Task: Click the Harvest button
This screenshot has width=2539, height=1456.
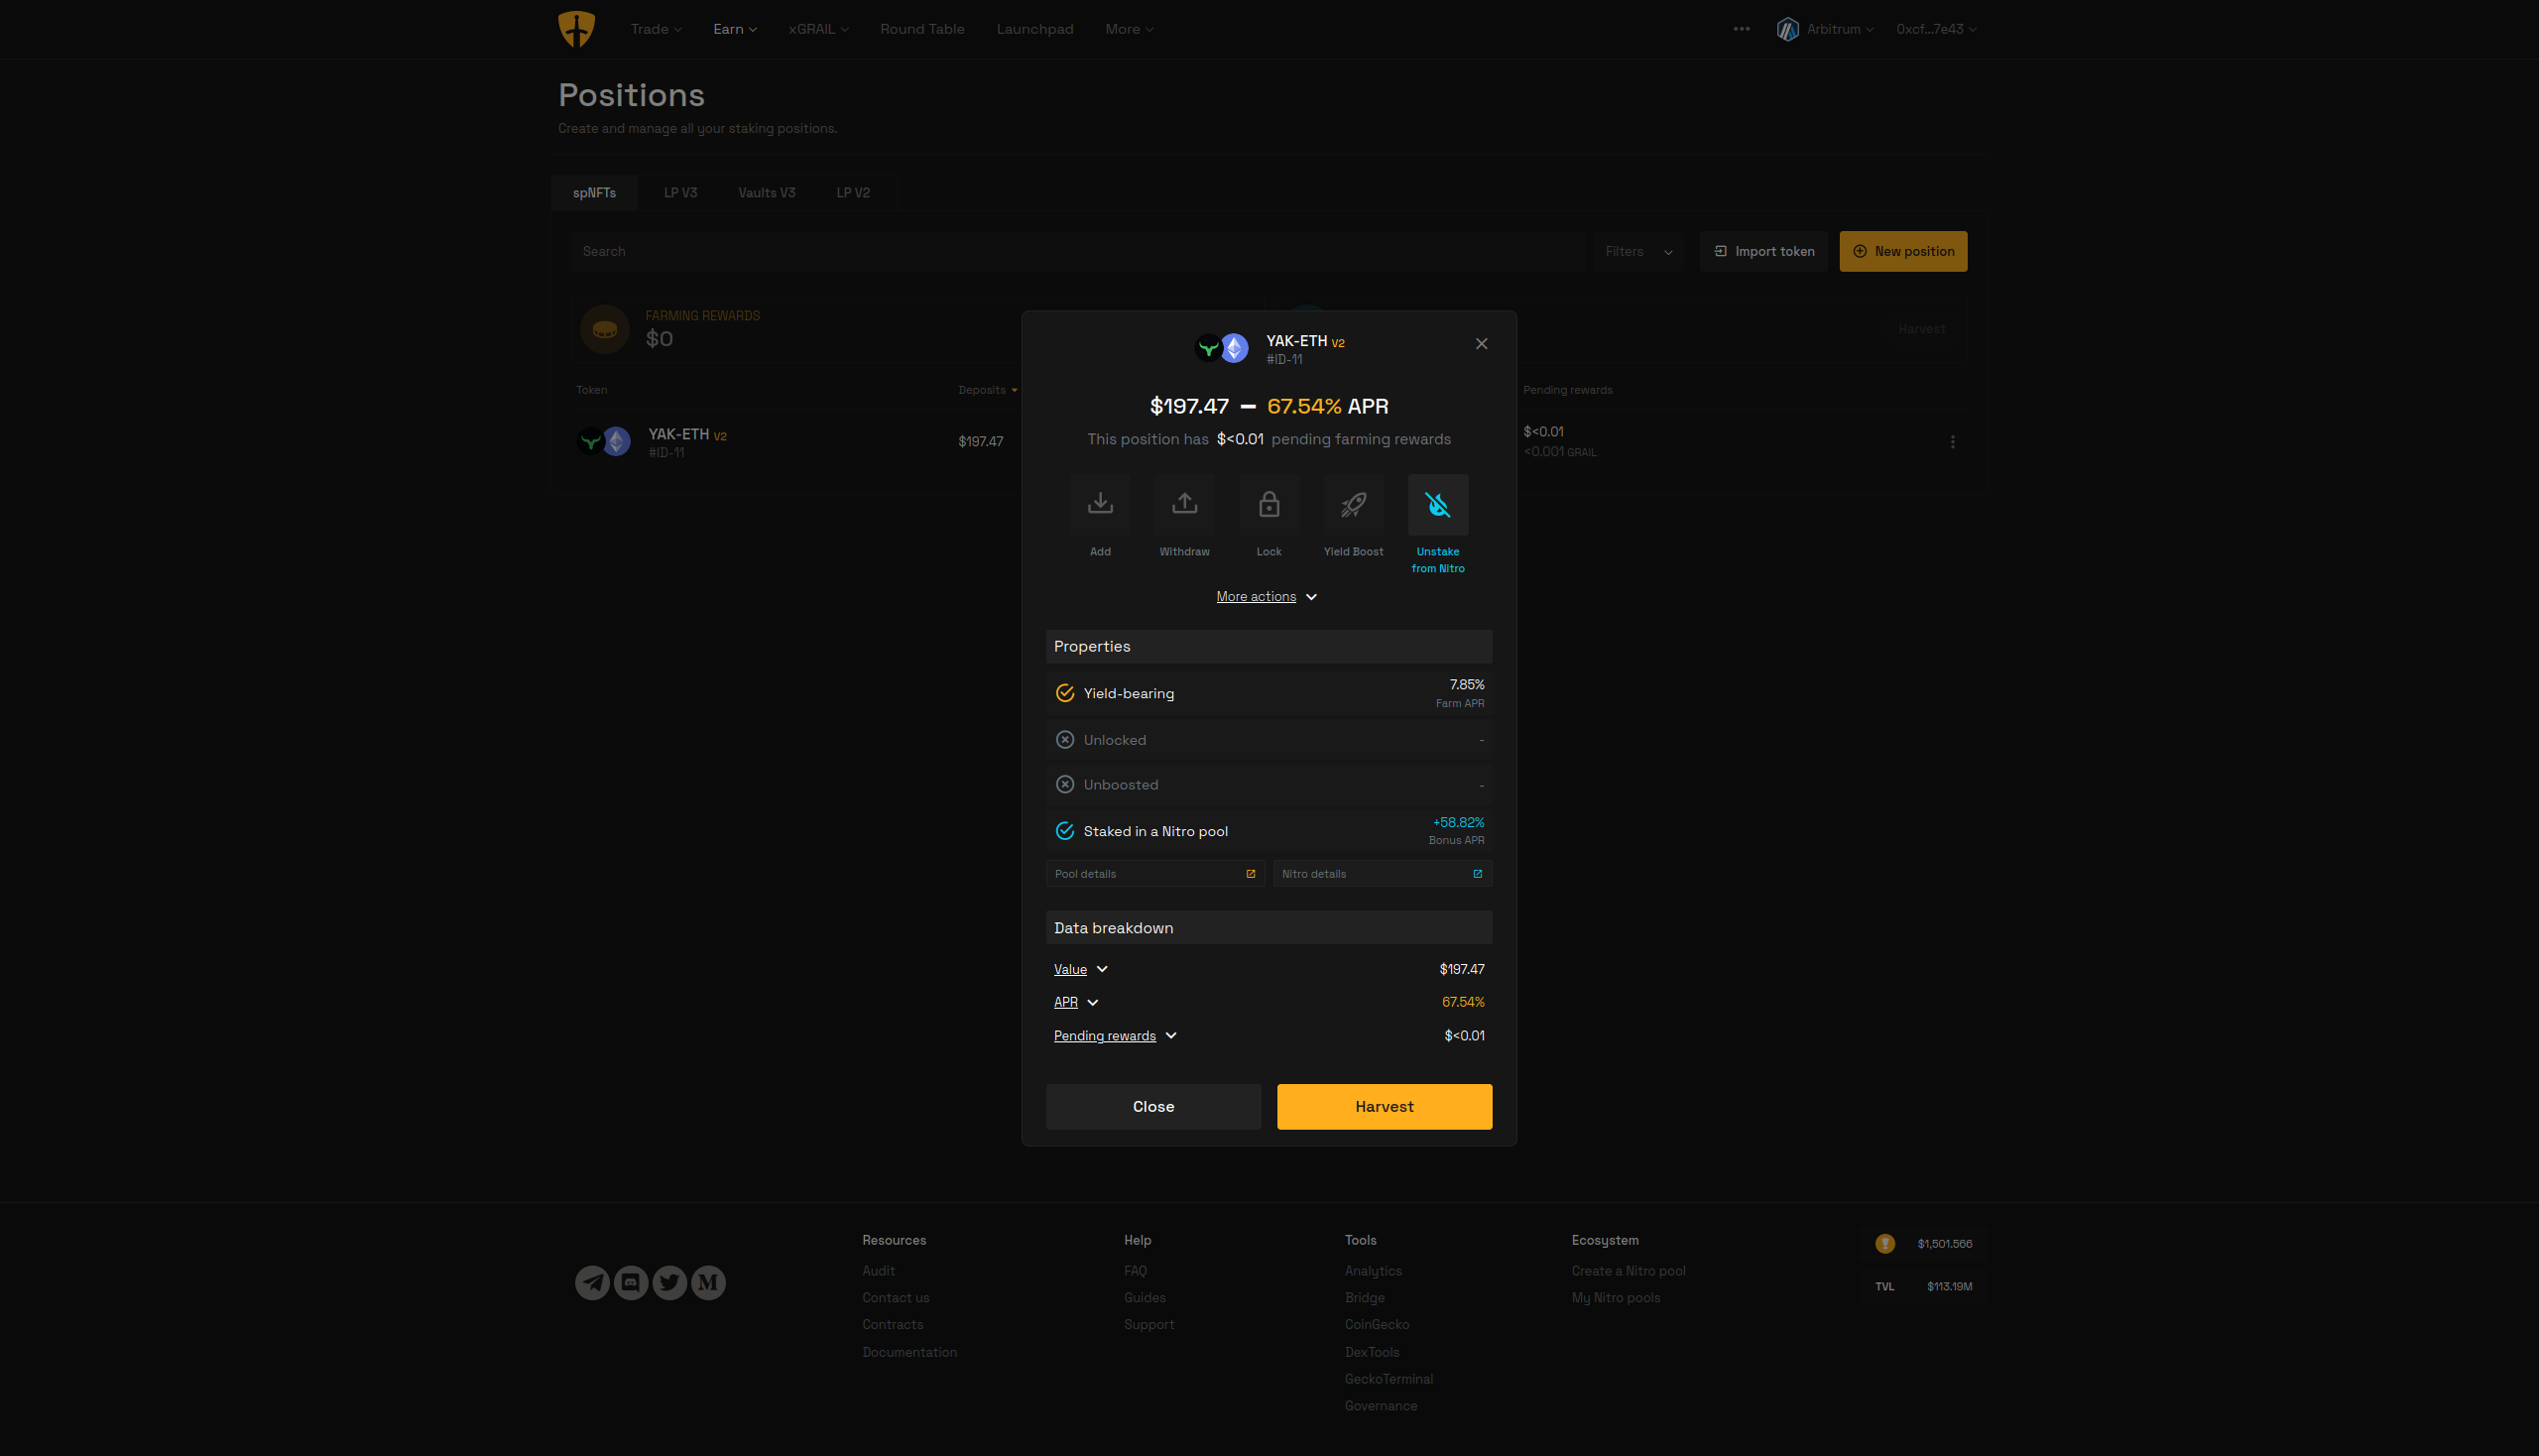Action: 1385,1106
